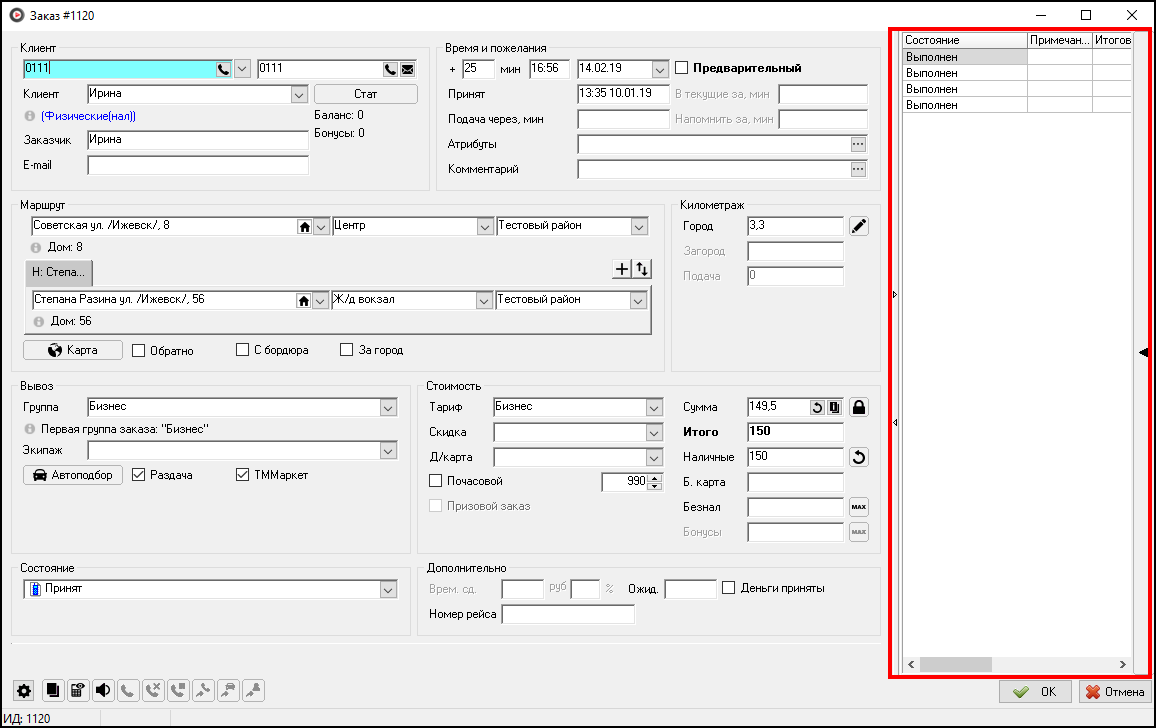This screenshot has height=728, width=1156.
Task: Enable the Предварительный checkbox
Action: click(x=683, y=69)
